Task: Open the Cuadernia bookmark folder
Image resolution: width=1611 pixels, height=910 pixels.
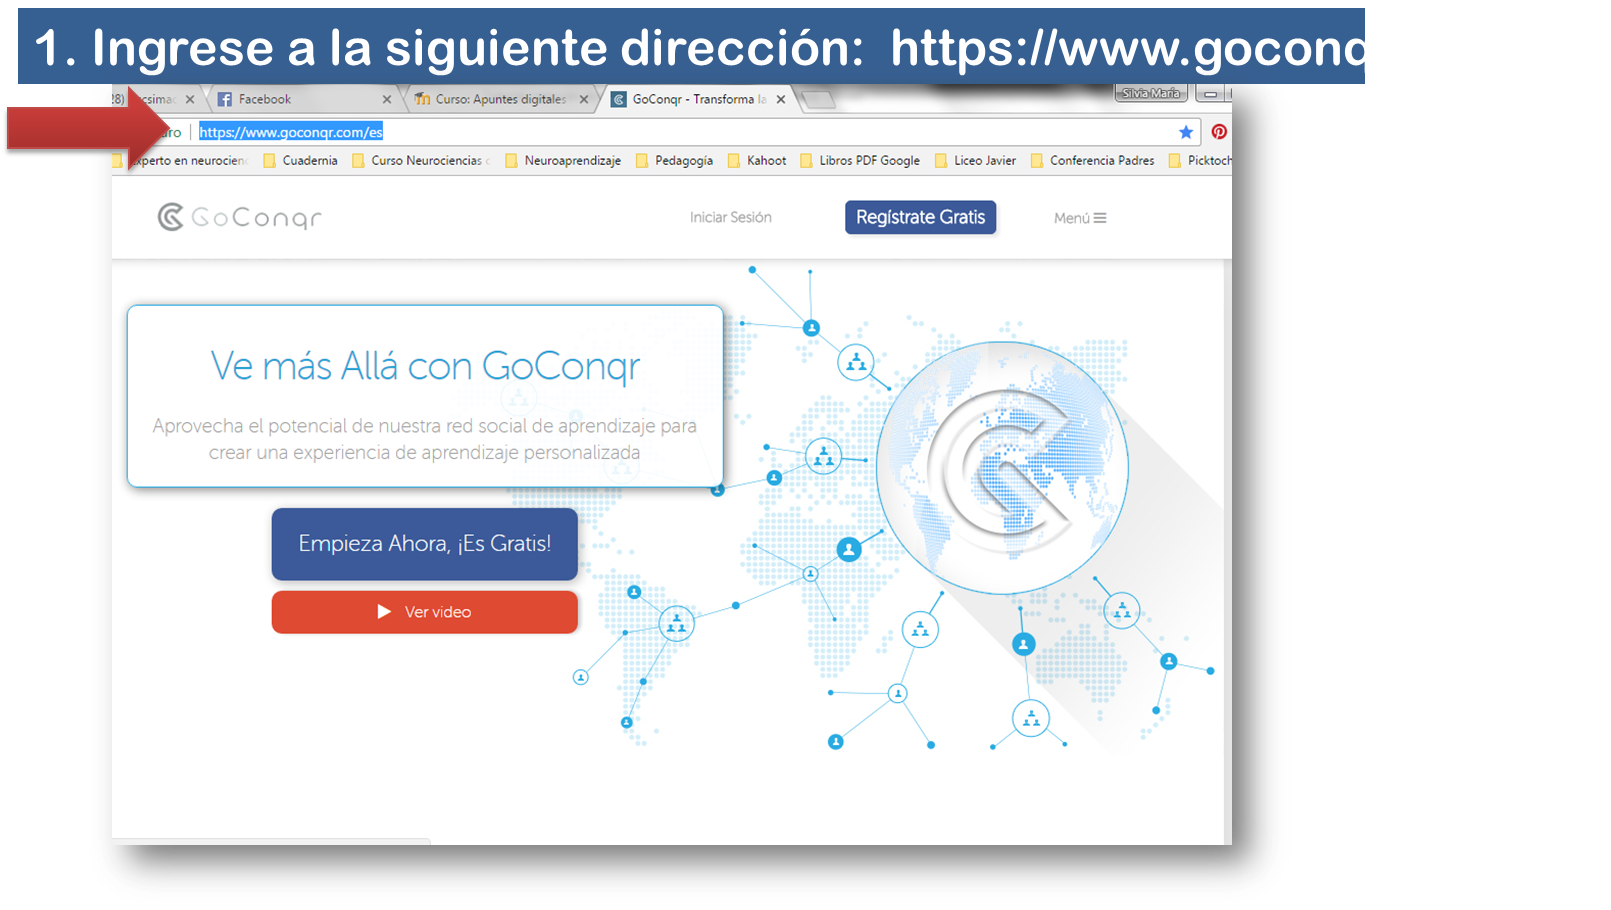Action: (300, 160)
